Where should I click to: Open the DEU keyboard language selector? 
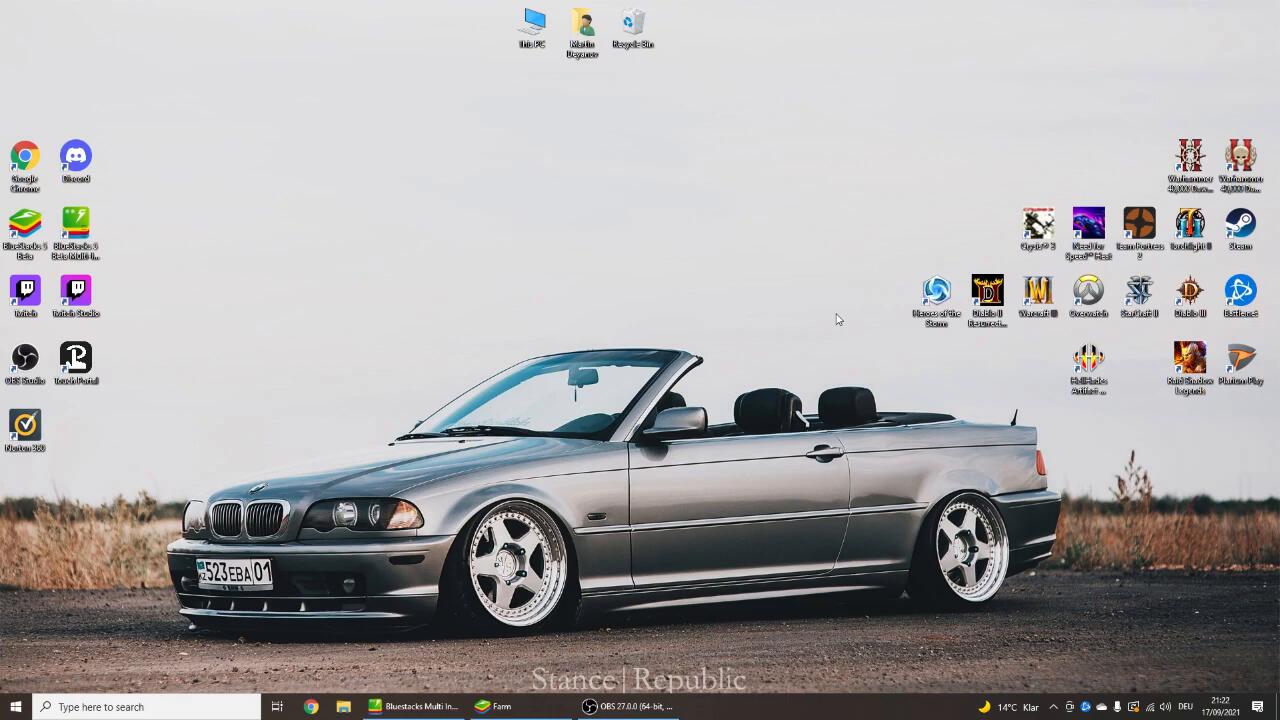(x=1186, y=707)
